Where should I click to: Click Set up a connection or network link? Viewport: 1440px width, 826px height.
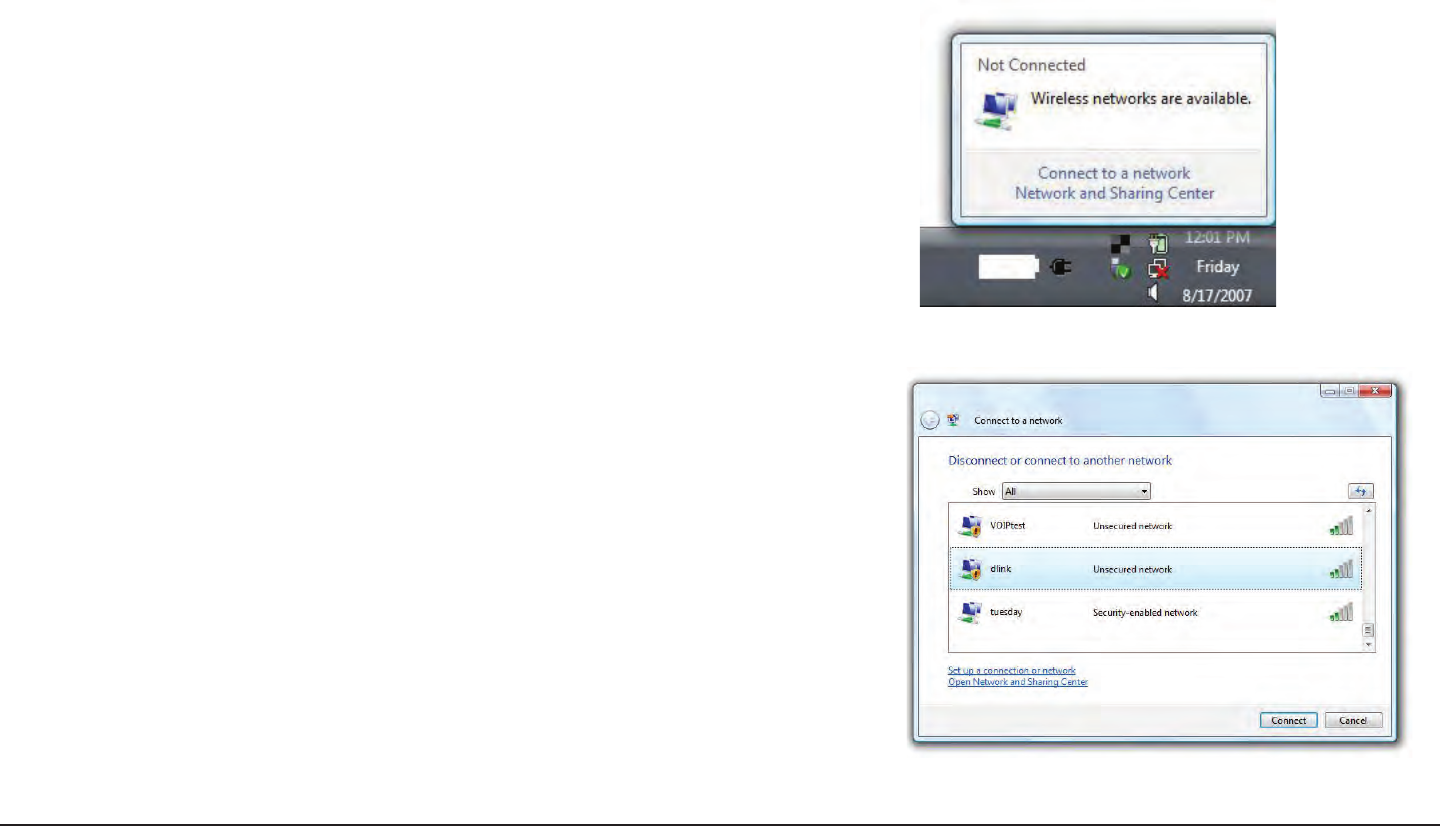coord(1012,671)
